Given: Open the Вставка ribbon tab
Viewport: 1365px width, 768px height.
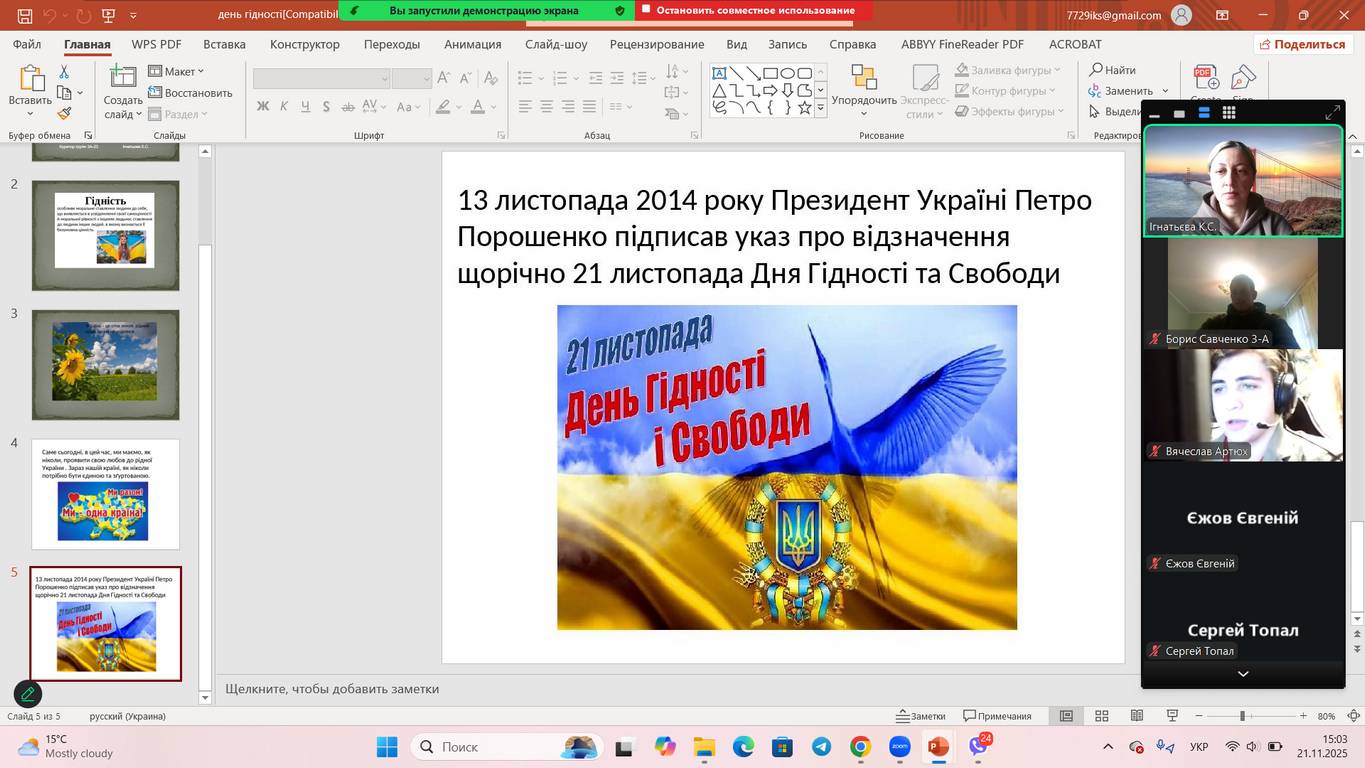Looking at the screenshot, I should click(224, 44).
